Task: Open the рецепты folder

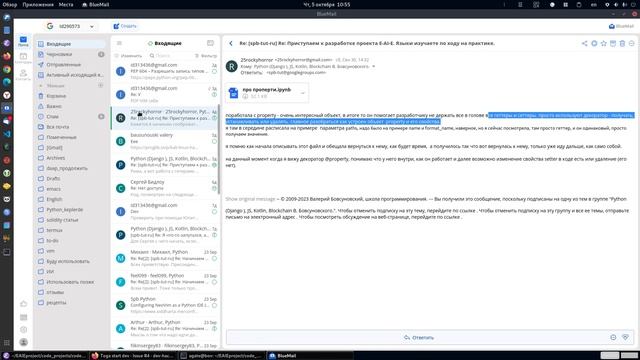Action: tap(71, 302)
